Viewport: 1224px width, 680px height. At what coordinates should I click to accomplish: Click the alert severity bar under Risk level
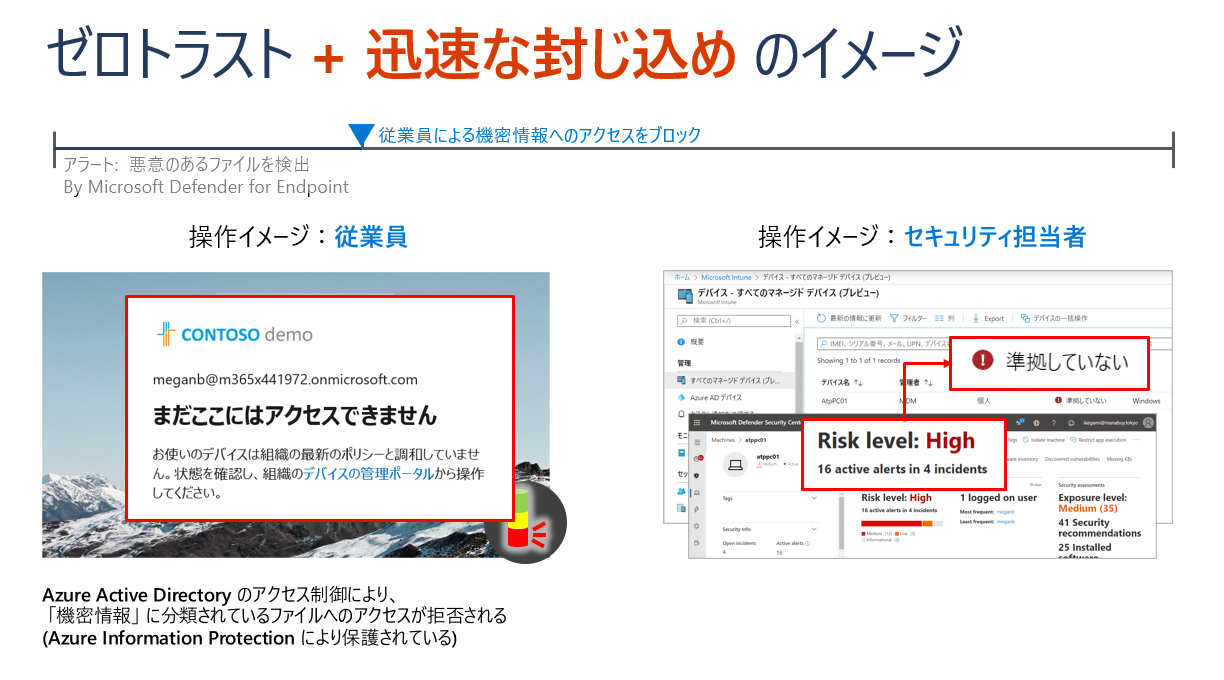click(x=902, y=523)
